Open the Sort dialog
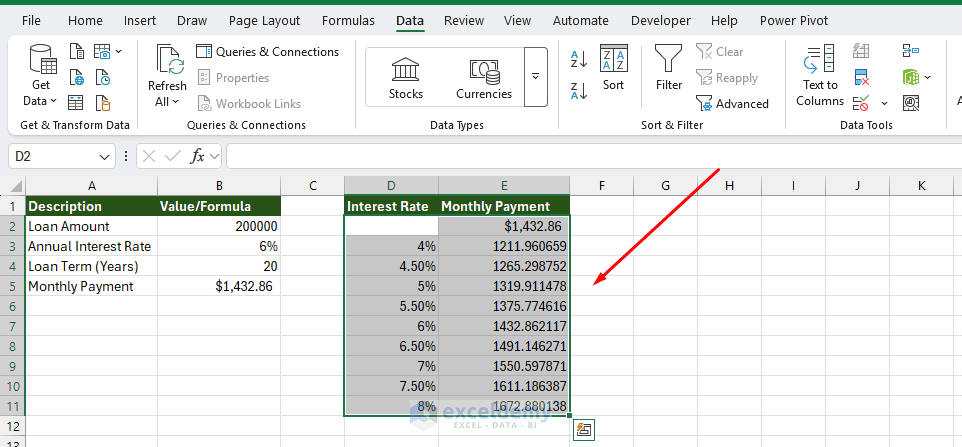The width and height of the screenshot is (962, 447). [614, 68]
